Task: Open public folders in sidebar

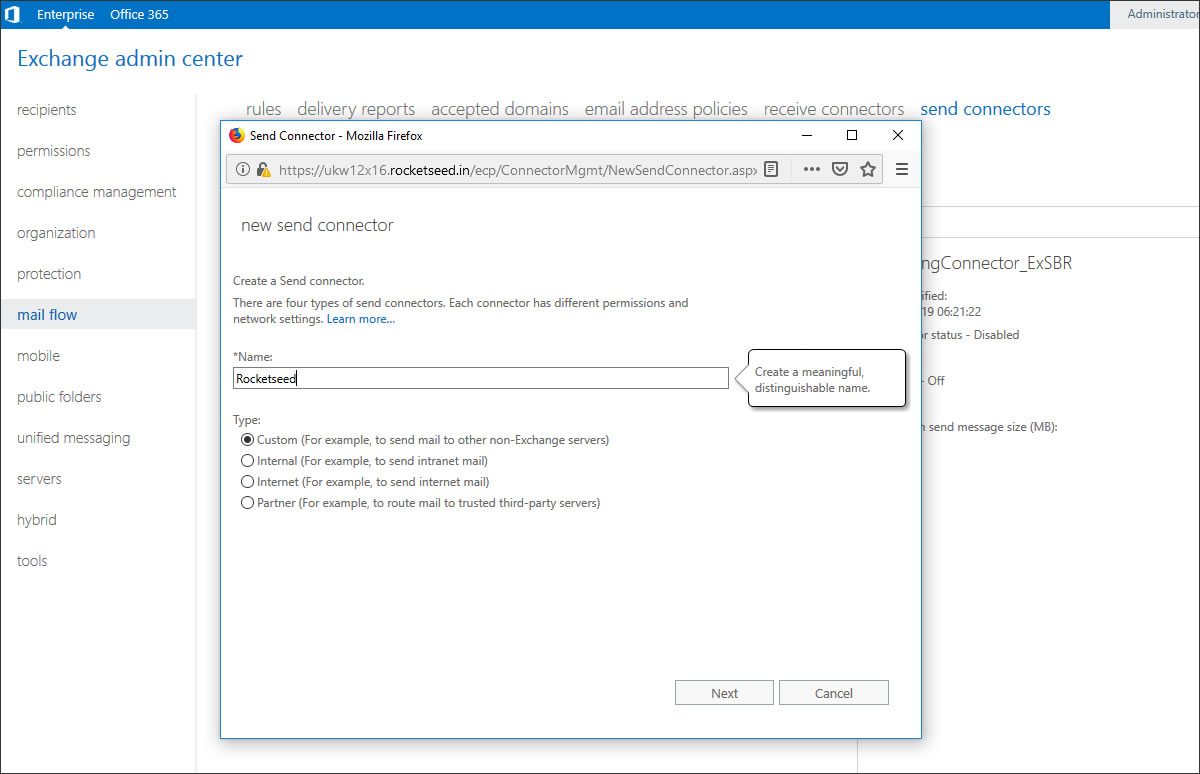Action: point(59,397)
